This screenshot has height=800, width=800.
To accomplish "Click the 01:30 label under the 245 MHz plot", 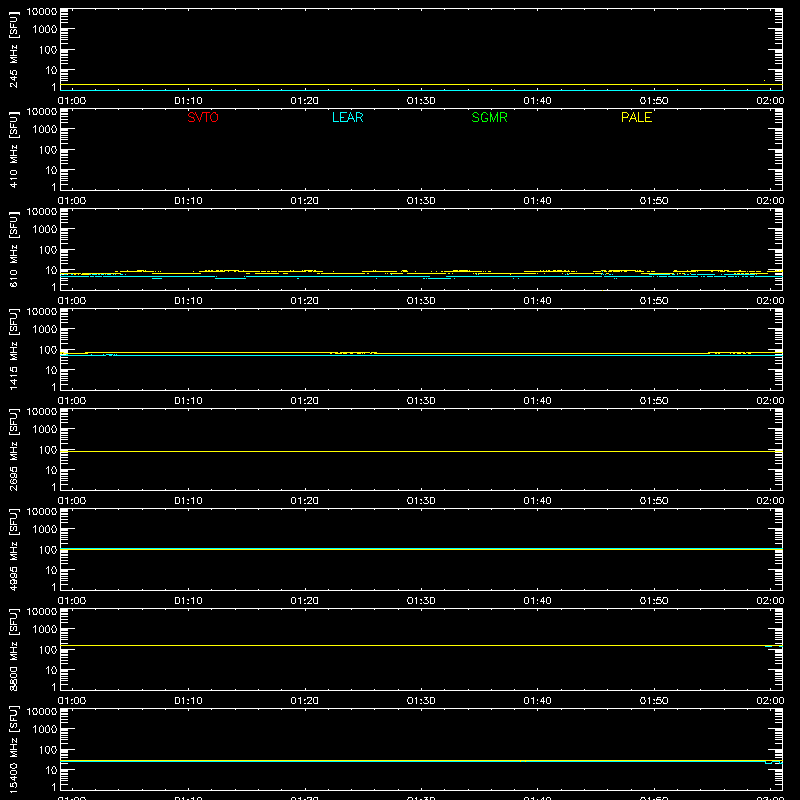I will click(421, 101).
